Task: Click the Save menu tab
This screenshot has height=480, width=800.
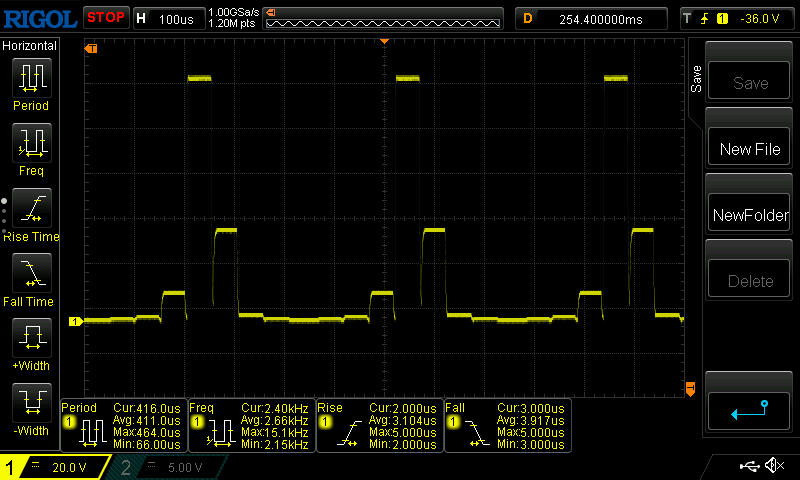Action: [x=696, y=79]
